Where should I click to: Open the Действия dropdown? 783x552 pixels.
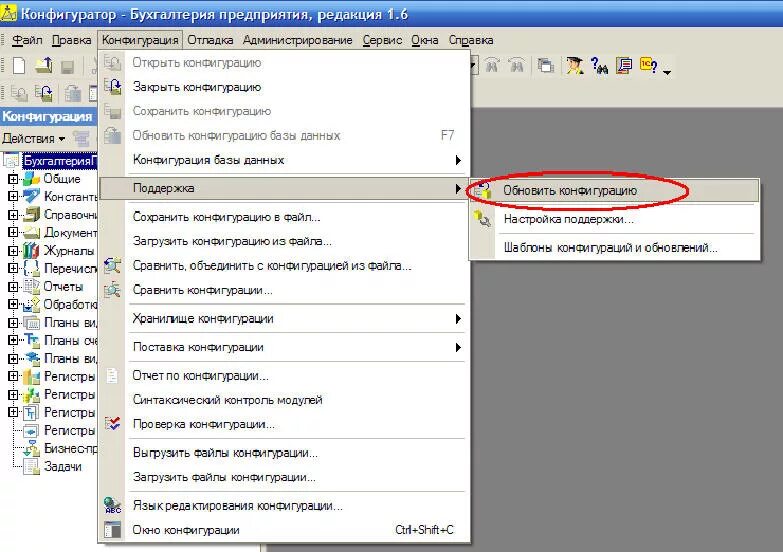click(33, 138)
